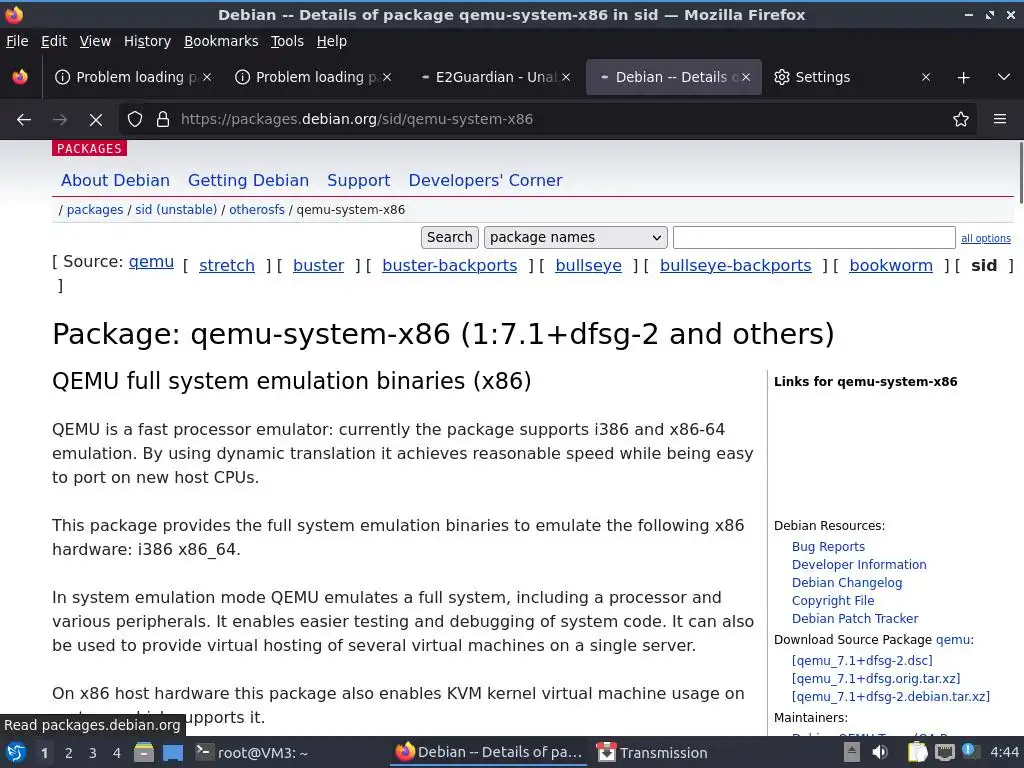The image size is (1024, 768).
Task: Bookmark this page with the star
Action: 960,120
